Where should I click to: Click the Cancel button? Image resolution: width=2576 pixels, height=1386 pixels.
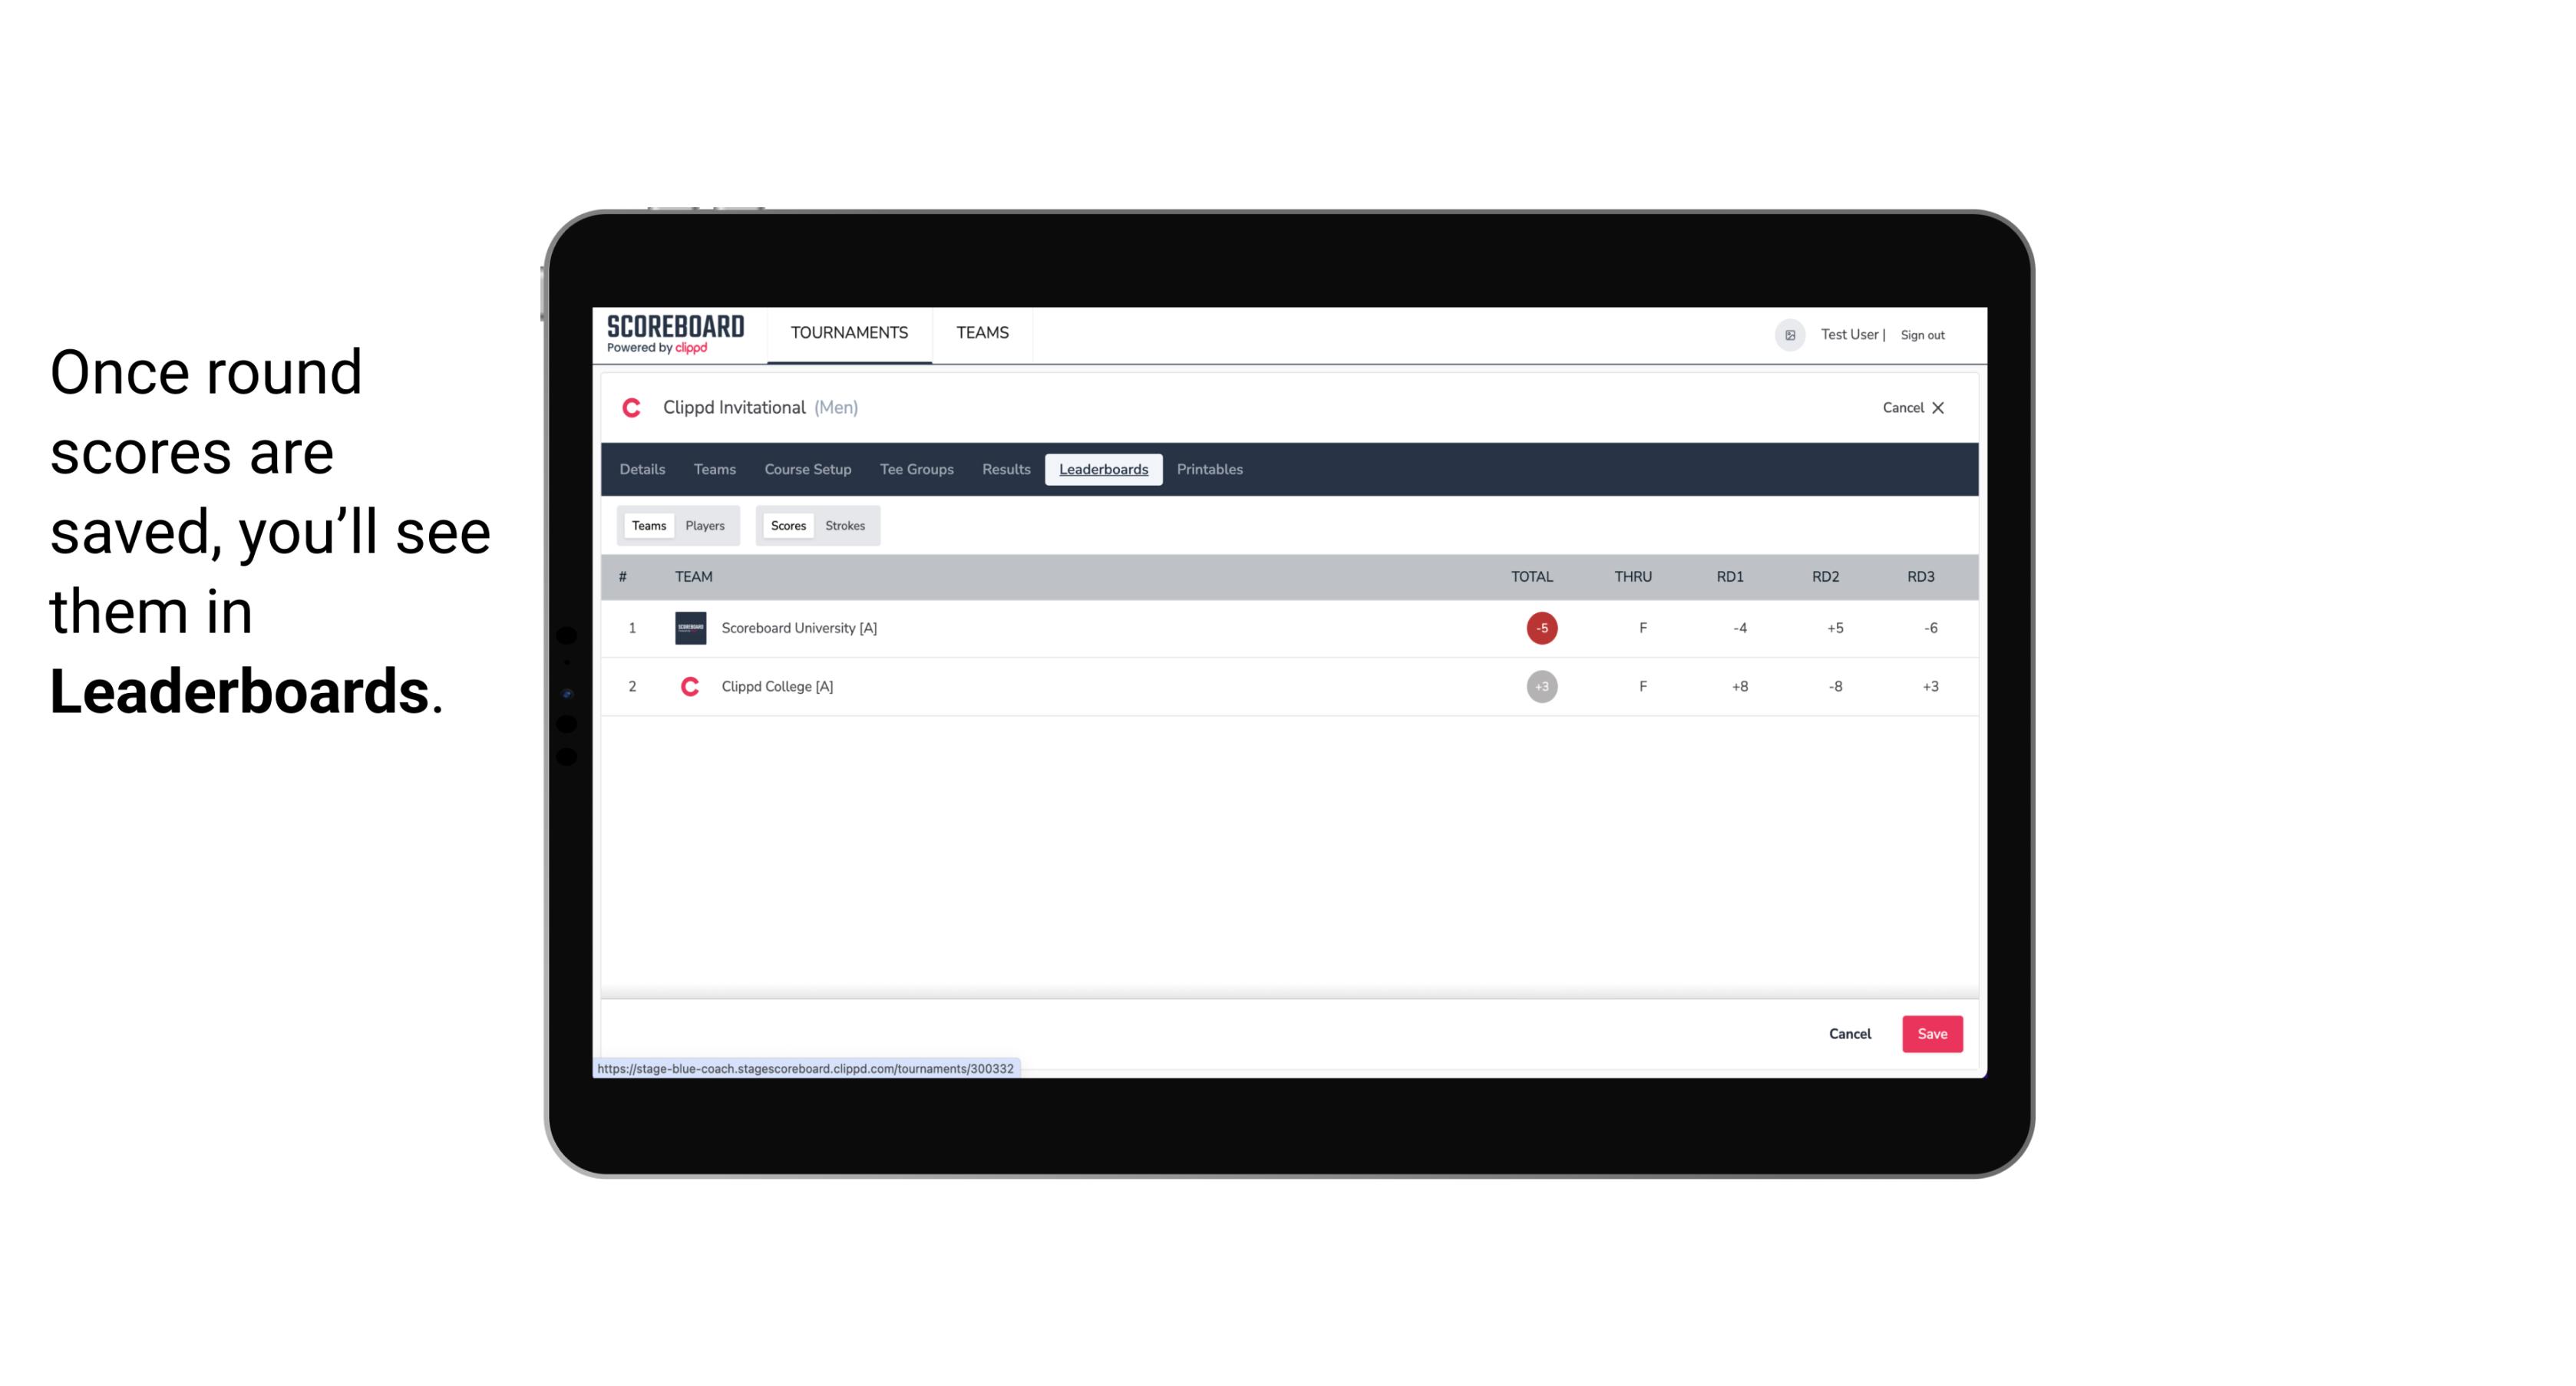[x=1851, y=1033]
